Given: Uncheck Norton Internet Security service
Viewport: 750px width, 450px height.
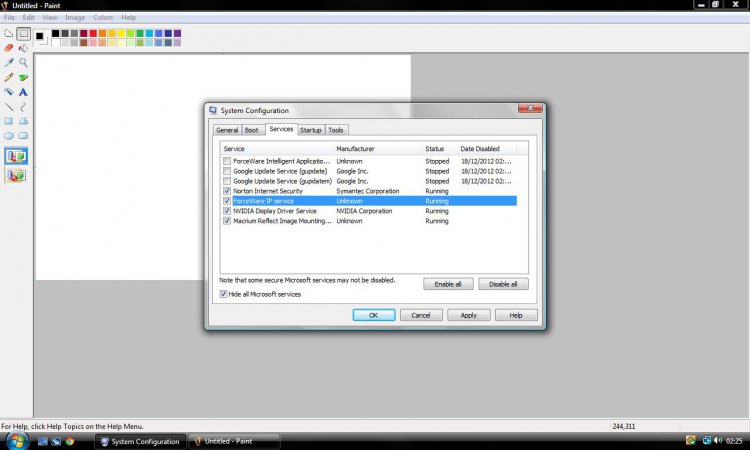Looking at the screenshot, I should [227, 191].
